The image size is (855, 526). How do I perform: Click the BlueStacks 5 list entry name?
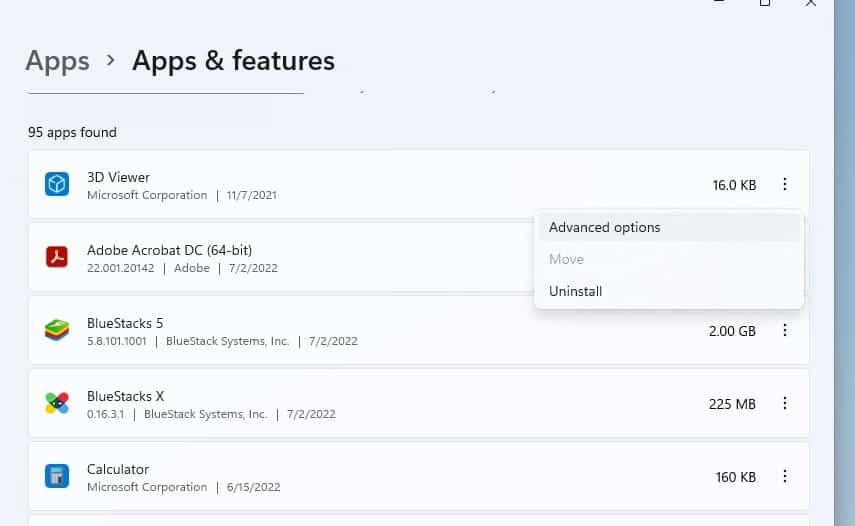(x=125, y=323)
